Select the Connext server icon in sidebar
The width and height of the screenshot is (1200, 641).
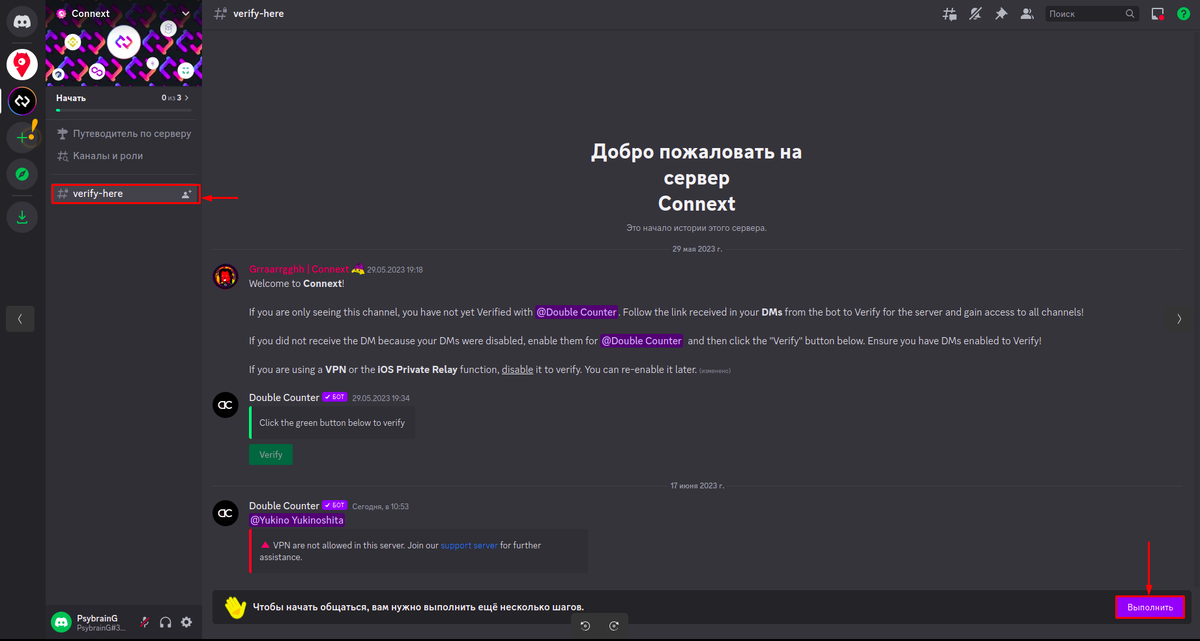[22, 101]
